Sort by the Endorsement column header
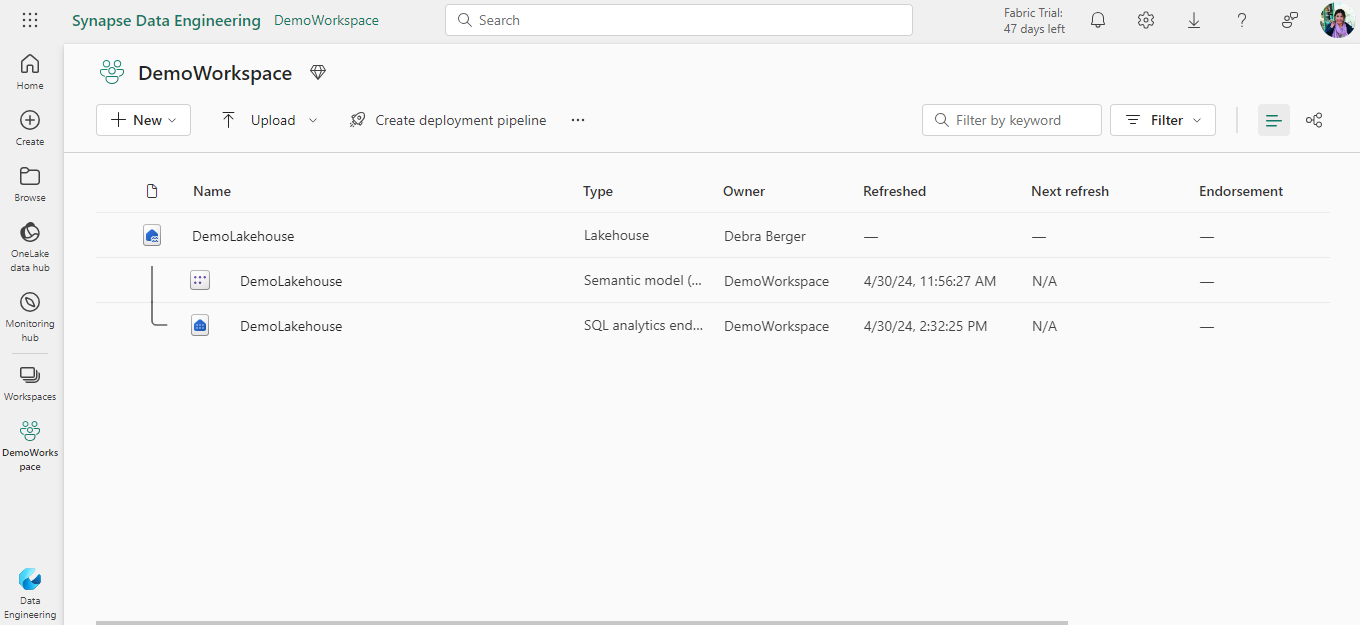The width and height of the screenshot is (1360, 625). point(1241,191)
